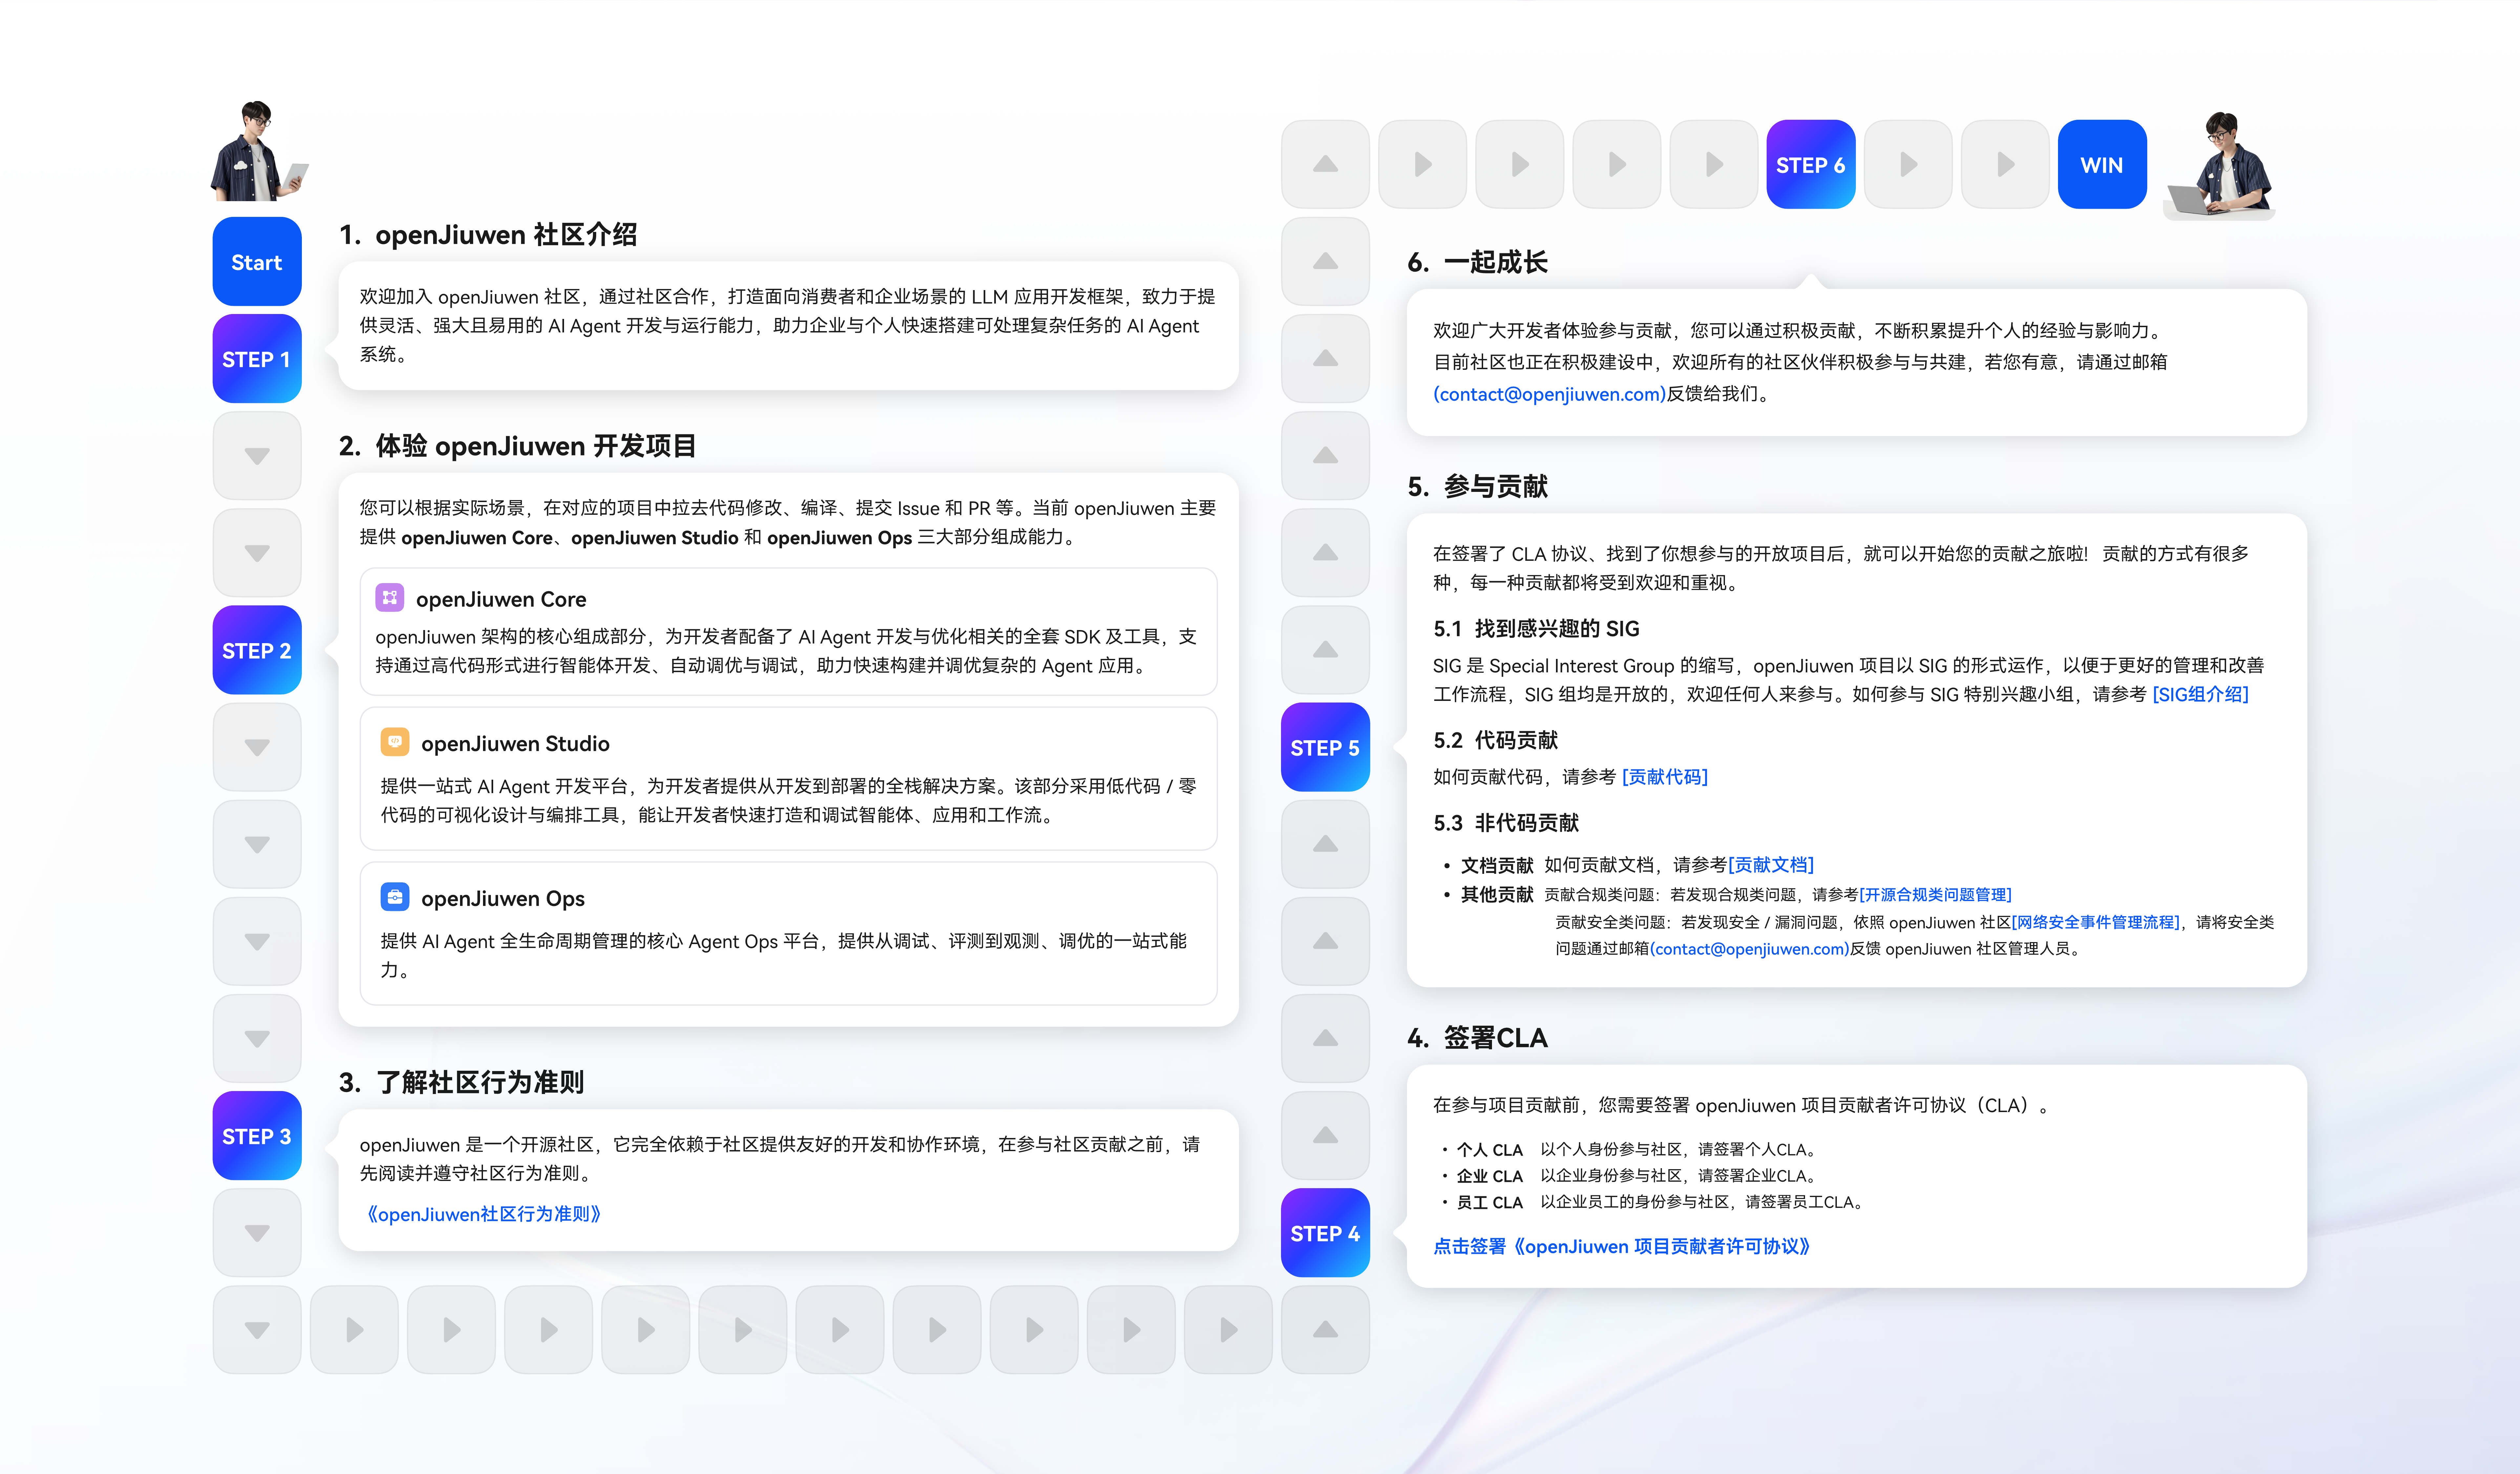Click the blue Start tile
This screenshot has height=1474, width=2520.
(x=257, y=262)
